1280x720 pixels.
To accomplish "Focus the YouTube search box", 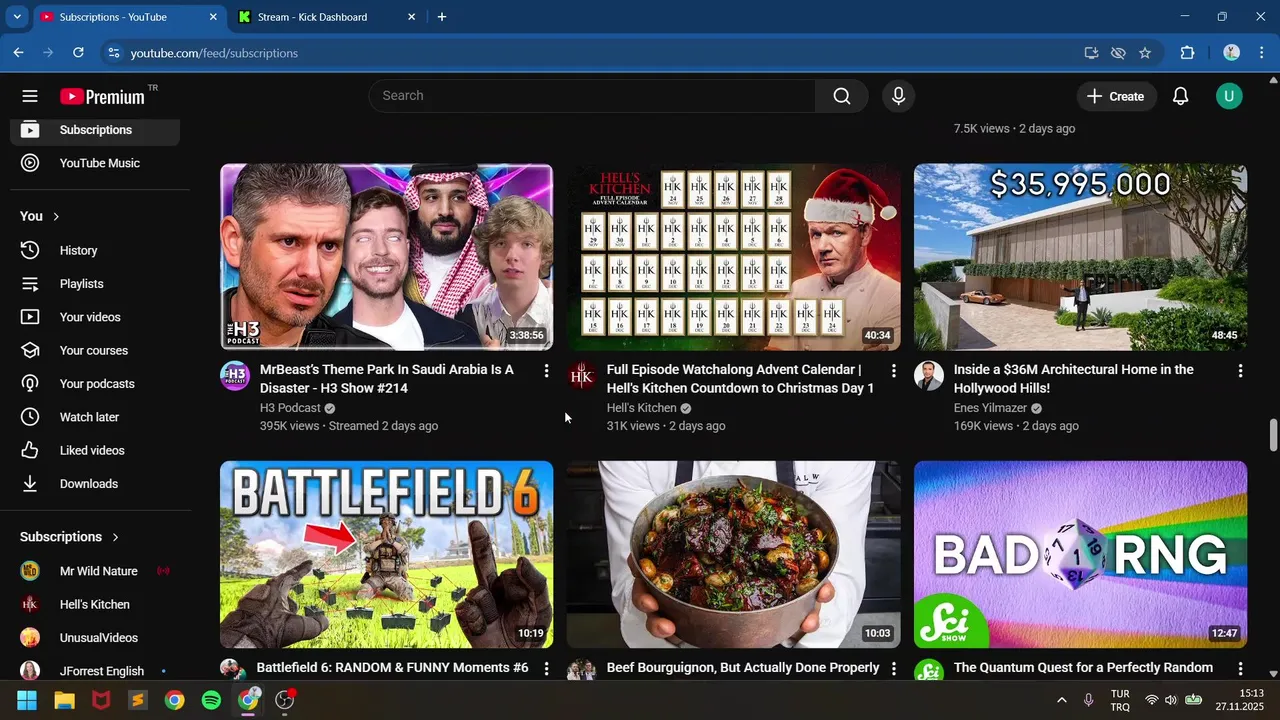I will (x=592, y=96).
